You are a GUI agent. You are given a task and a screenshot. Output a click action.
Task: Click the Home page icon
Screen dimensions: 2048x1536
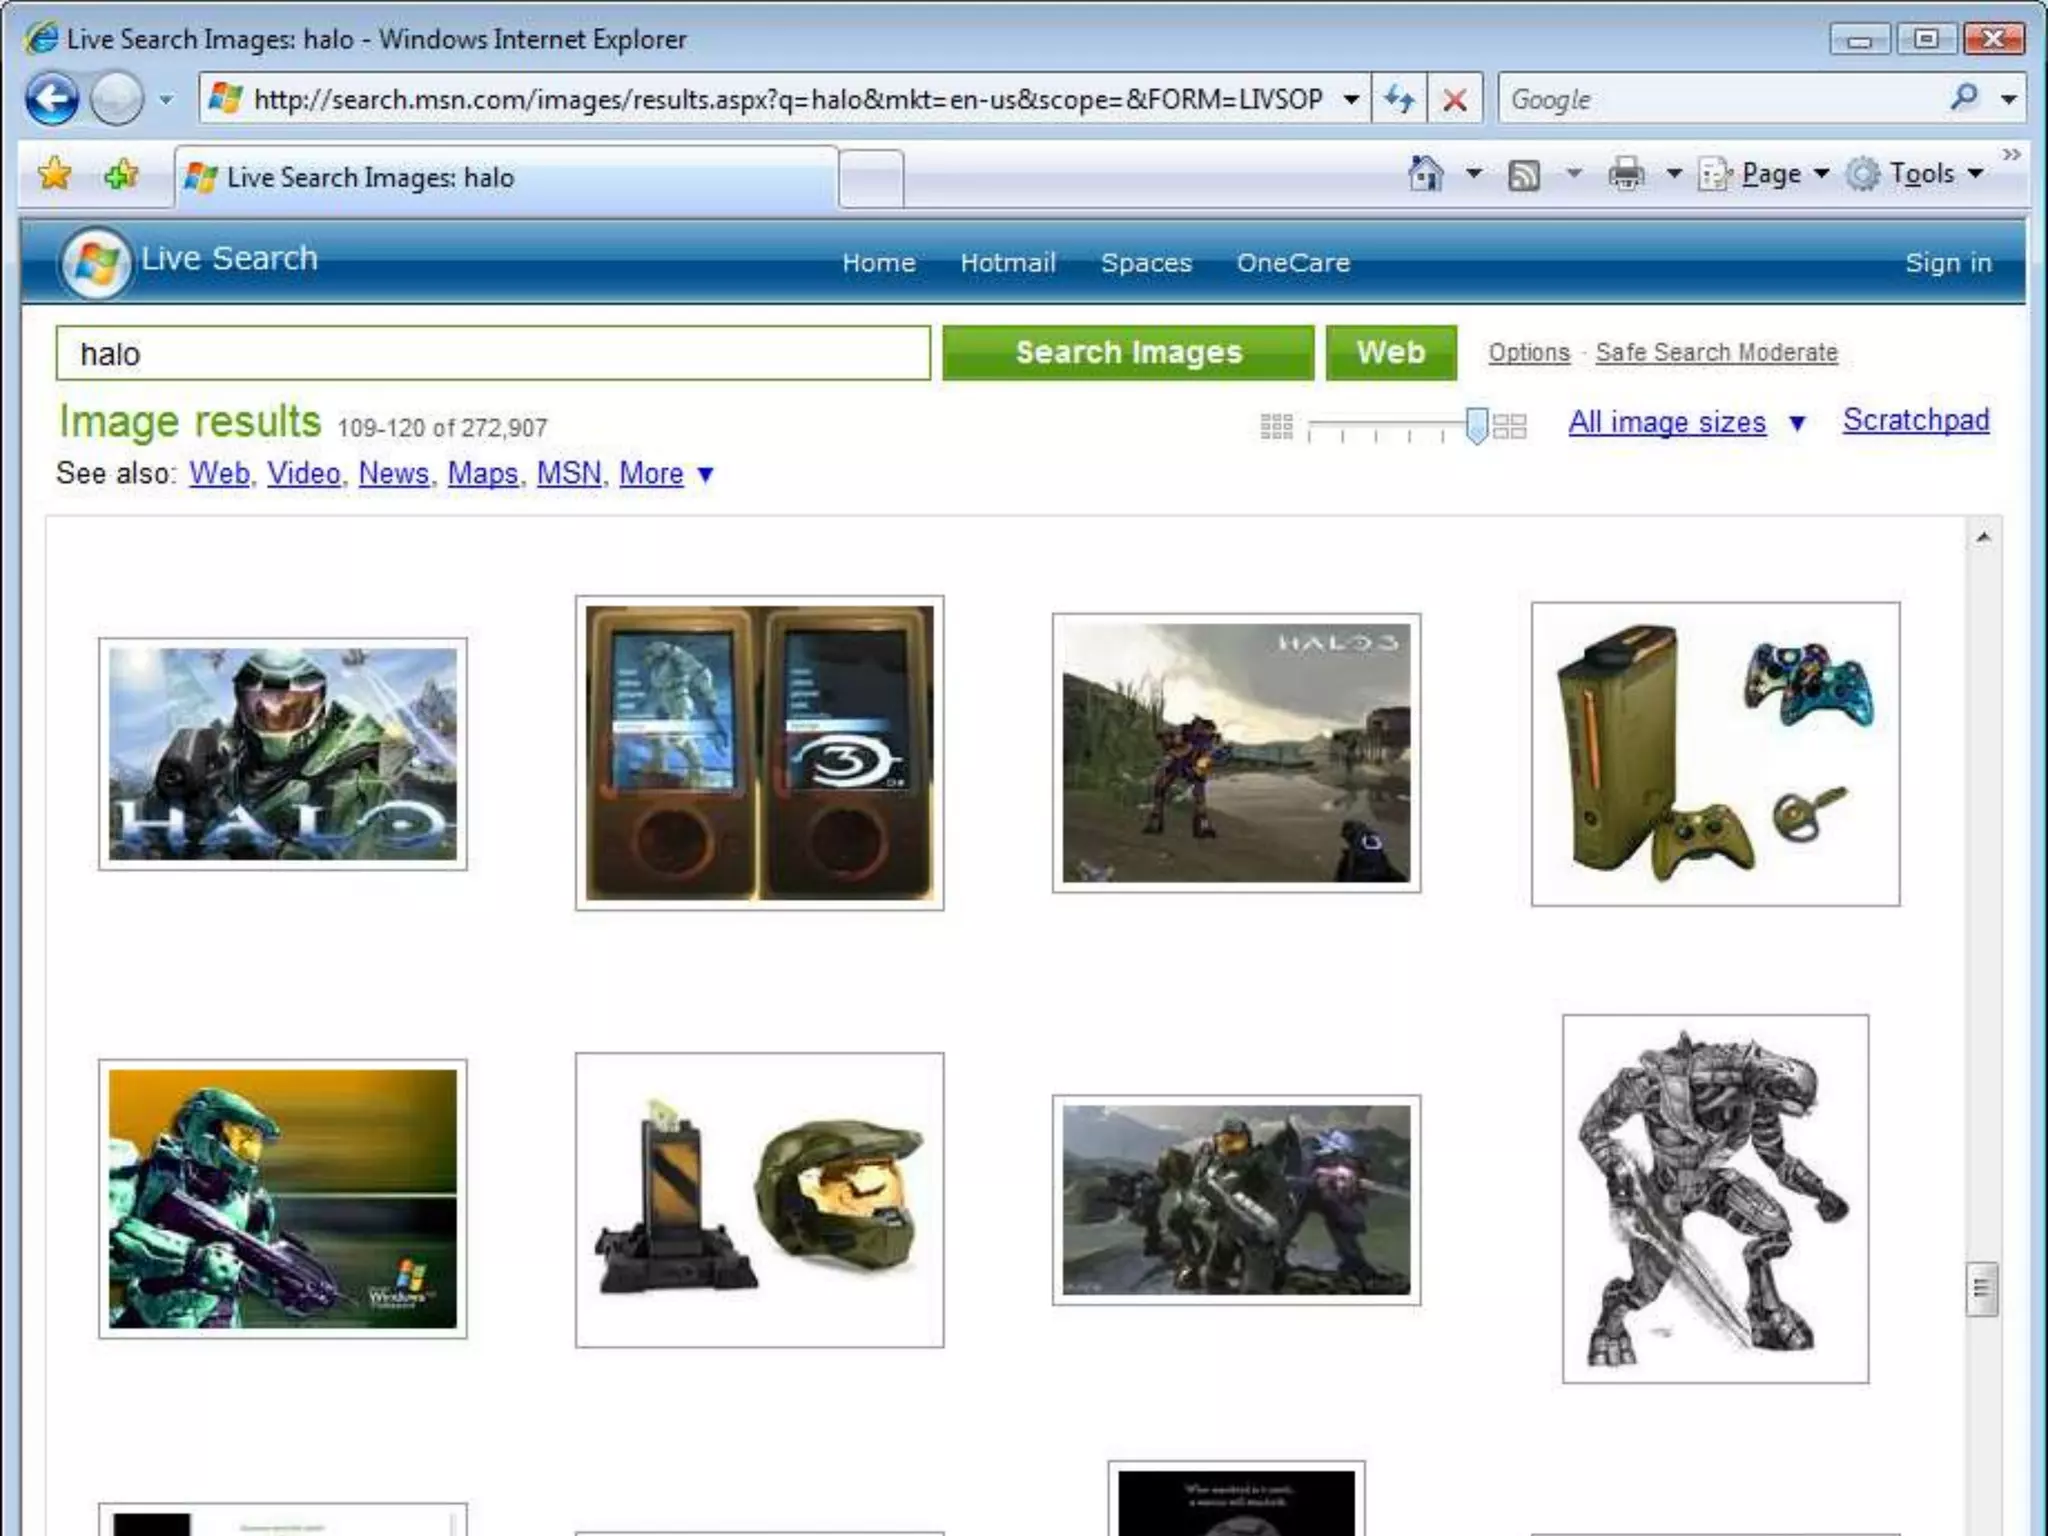(1425, 174)
